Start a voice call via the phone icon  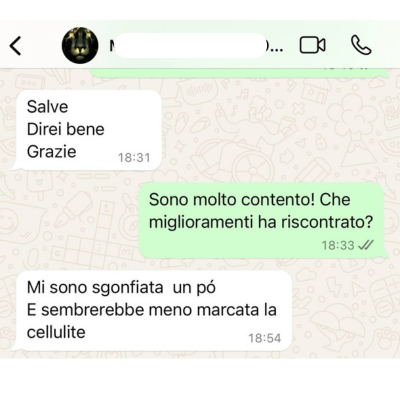361,45
